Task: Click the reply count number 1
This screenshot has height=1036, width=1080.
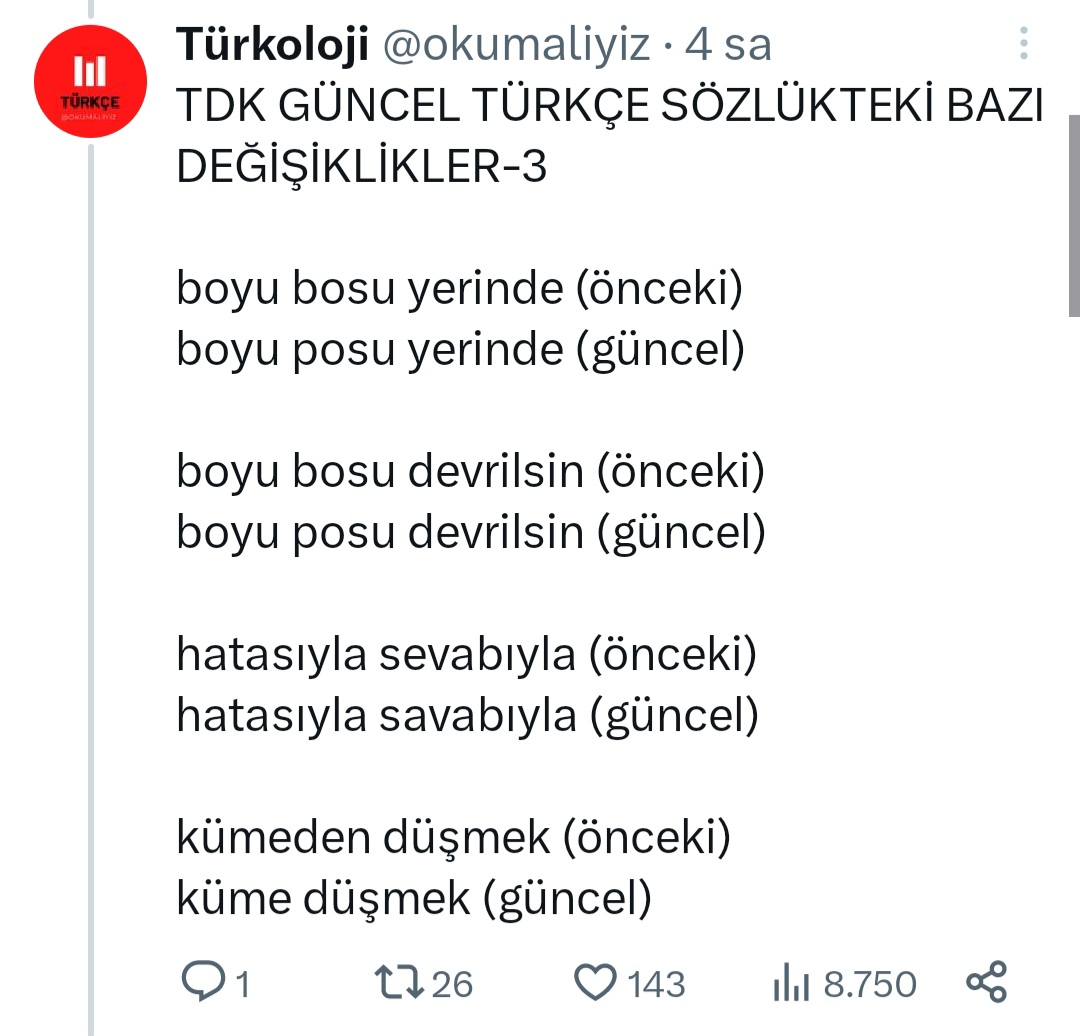Action: (x=241, y=985)
